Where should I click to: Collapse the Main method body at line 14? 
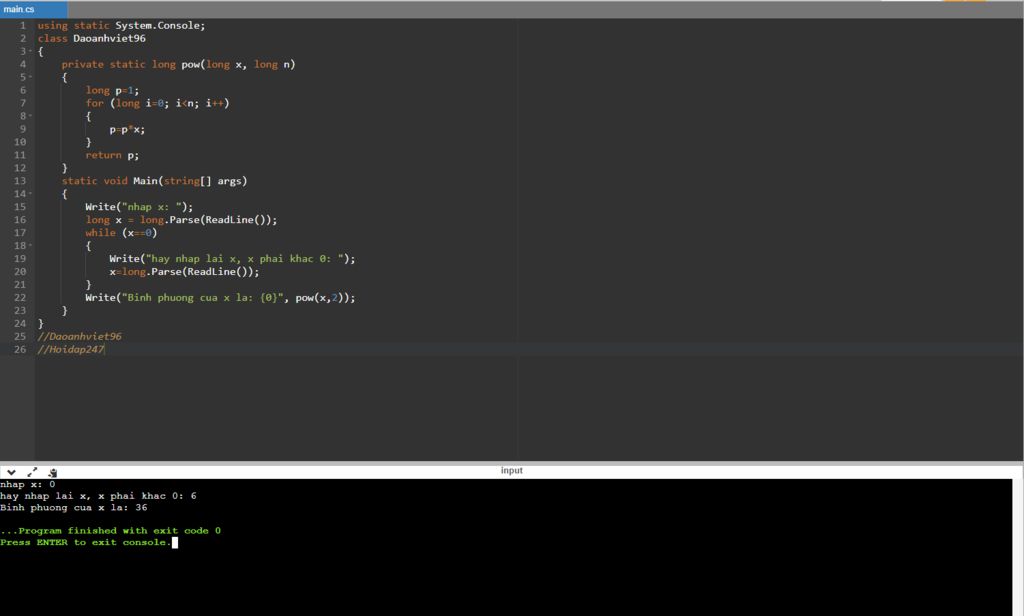click(x=30, y=194)
